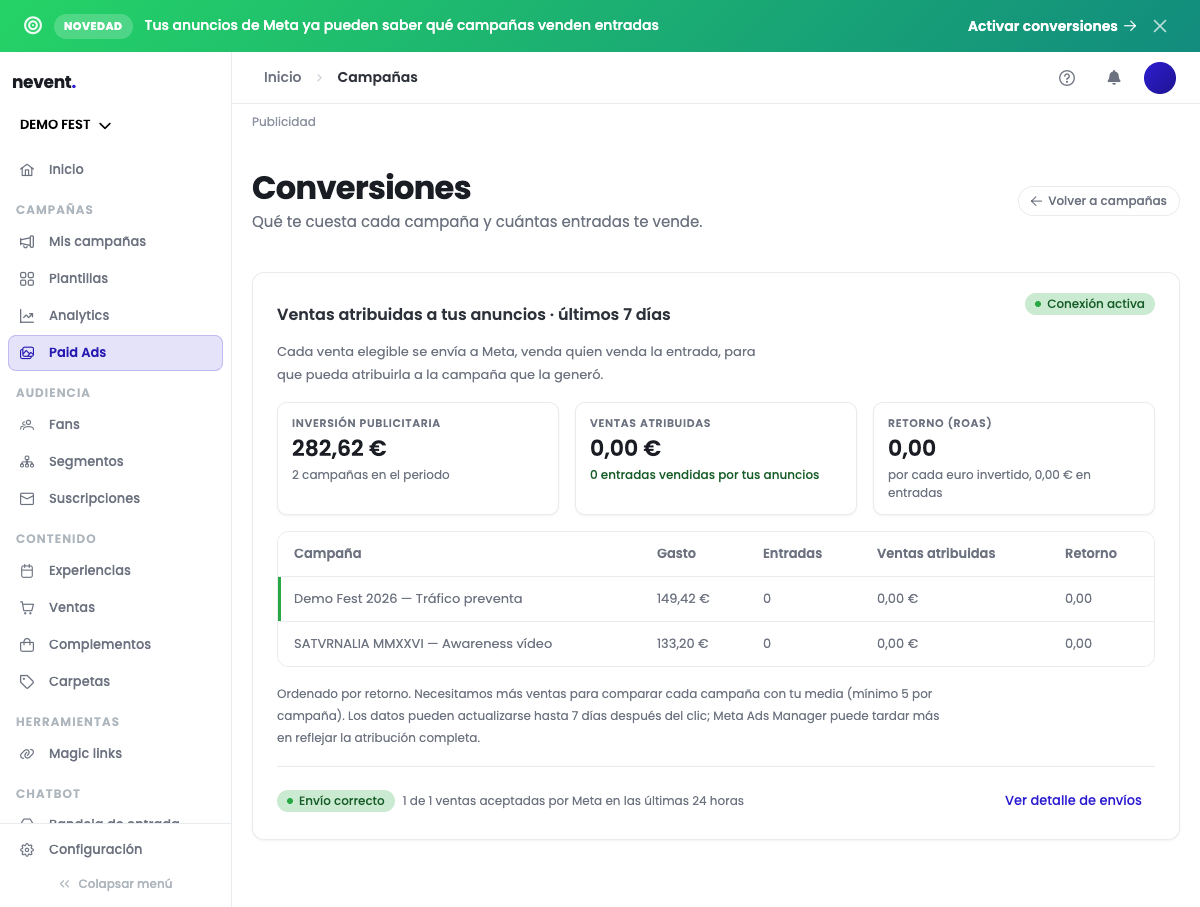Screen dimensions: 1200x907
Task: Click the Entradas column header
Action: pyautogui.click(x=792, y=554)
